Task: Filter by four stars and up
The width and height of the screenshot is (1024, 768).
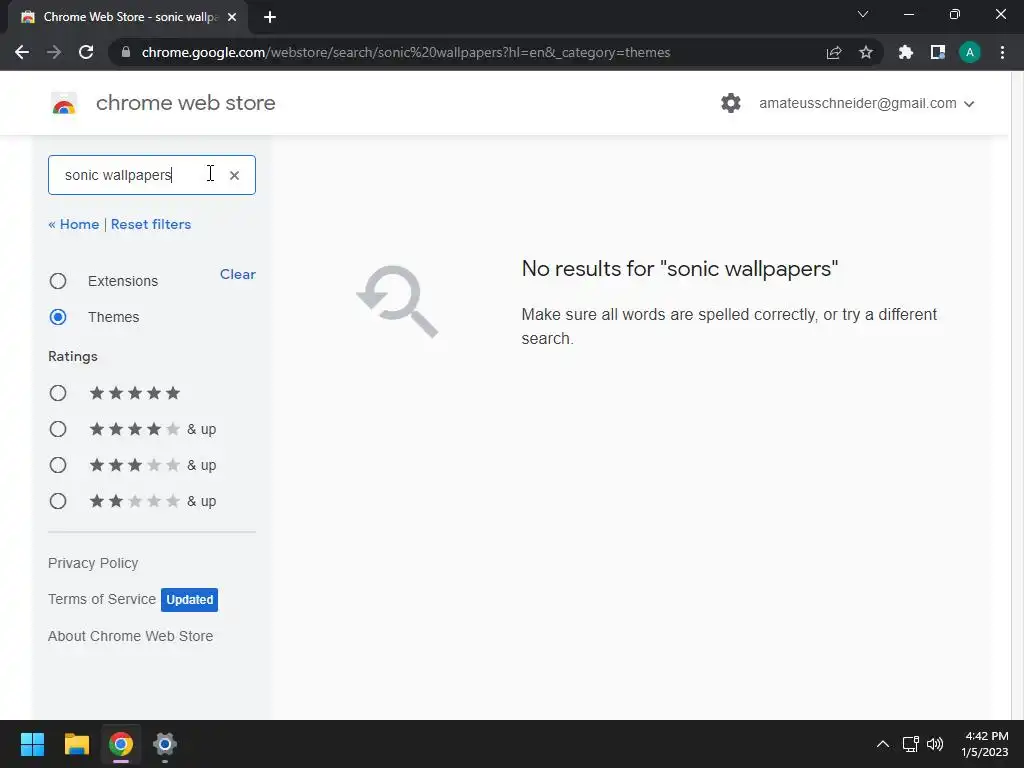Action: [x=58, y=429]
